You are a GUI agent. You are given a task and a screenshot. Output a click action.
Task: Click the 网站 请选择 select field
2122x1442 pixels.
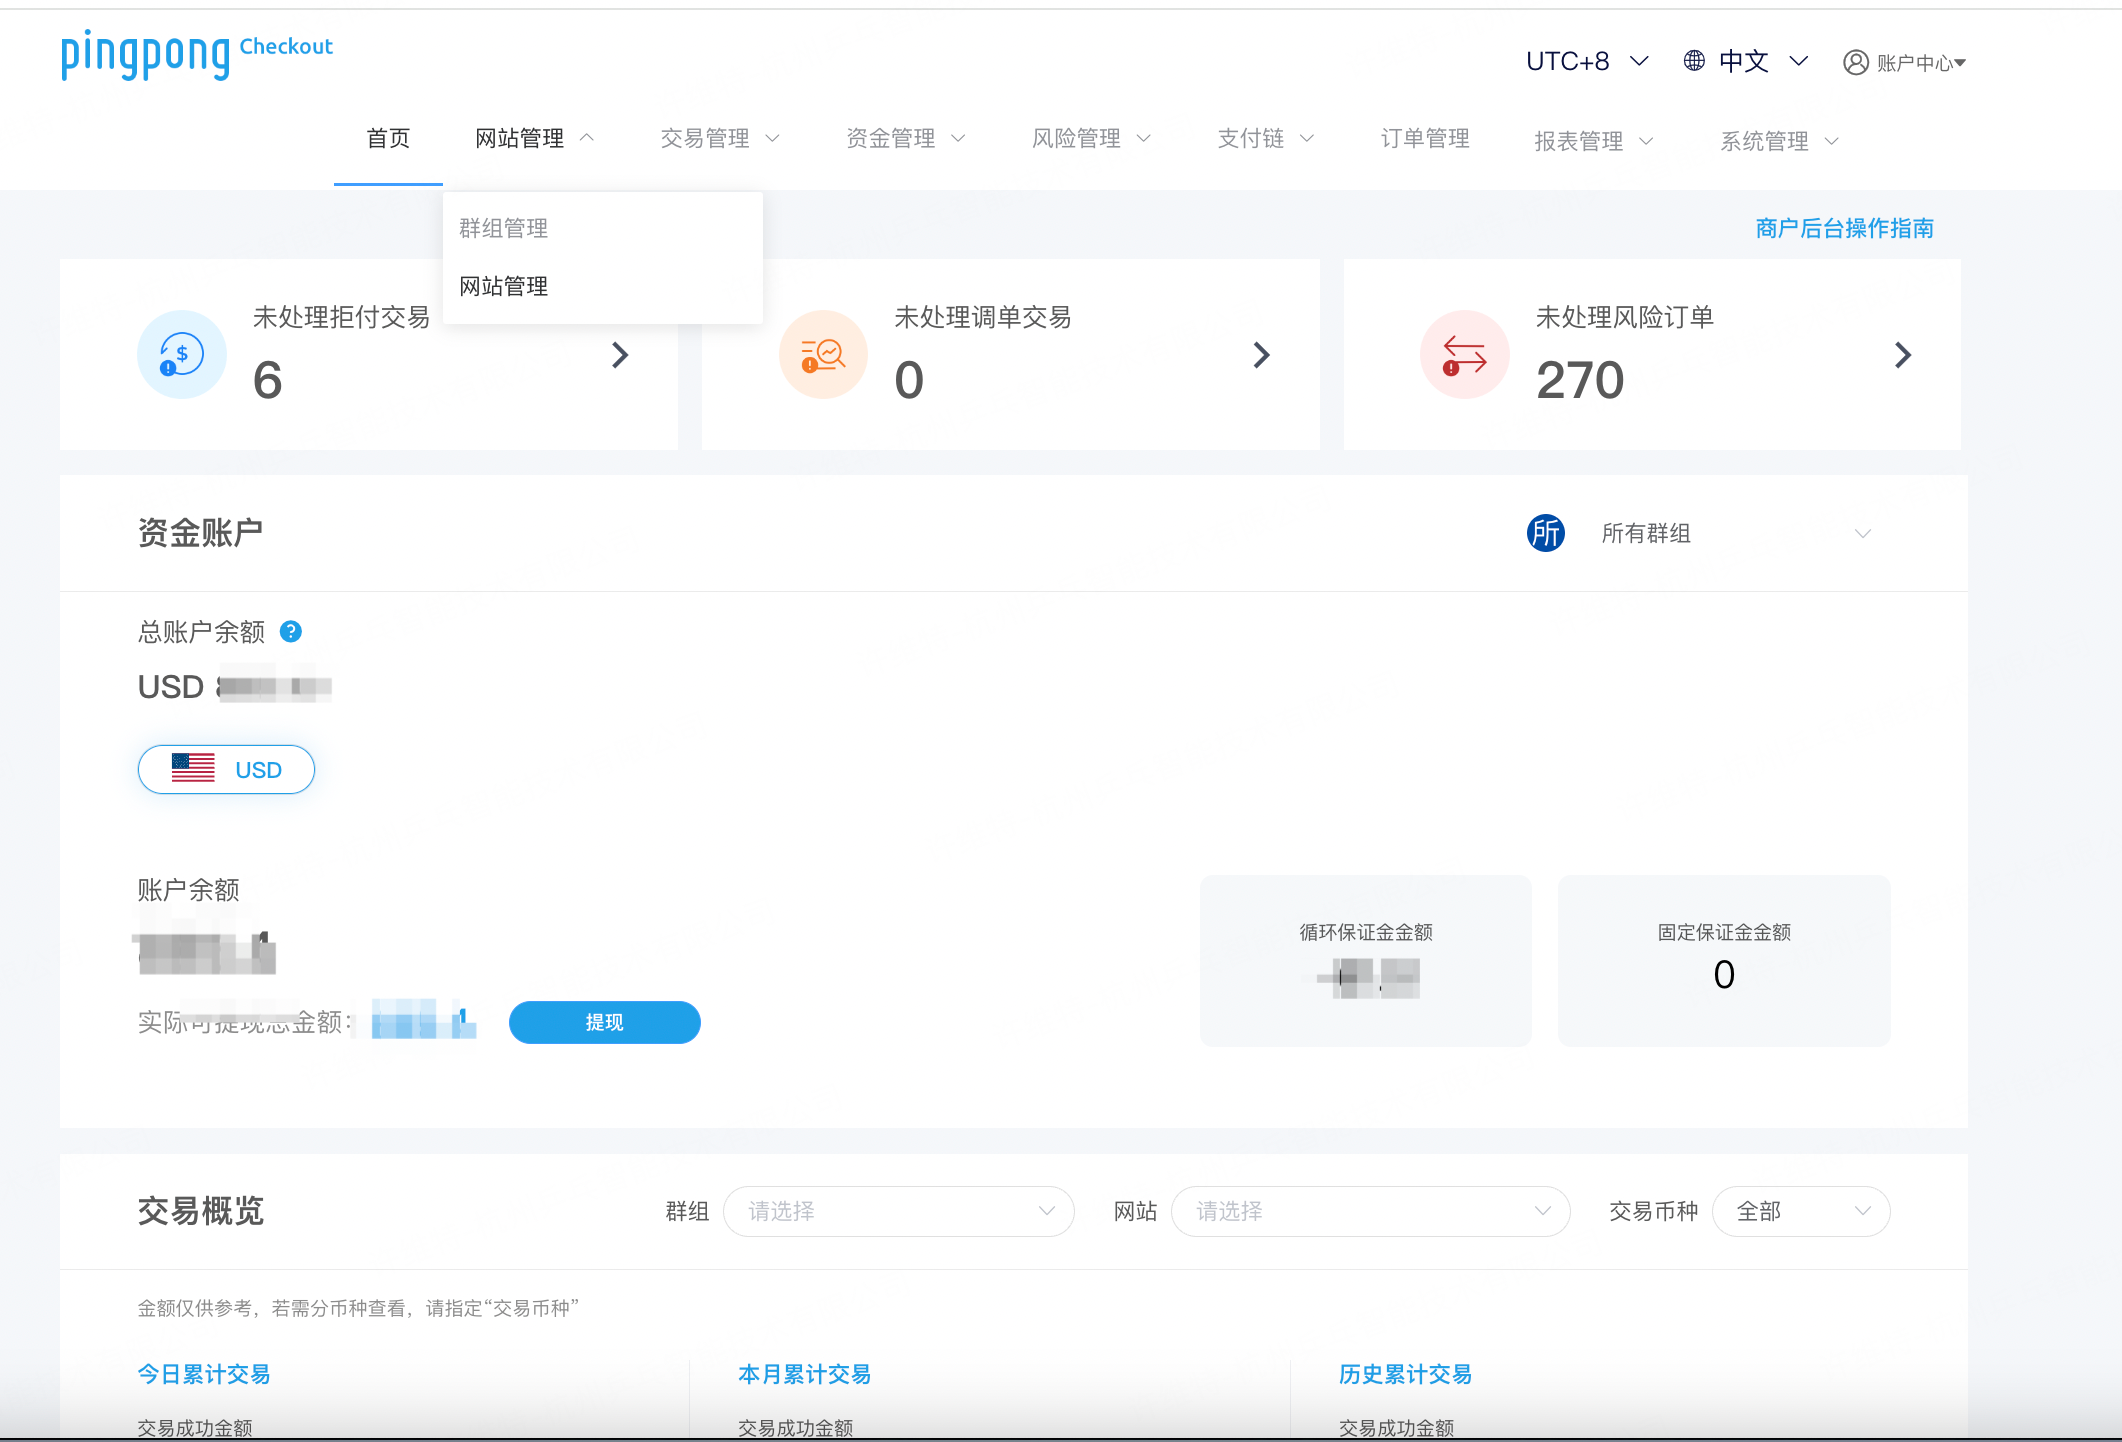coord(1369,1212)
